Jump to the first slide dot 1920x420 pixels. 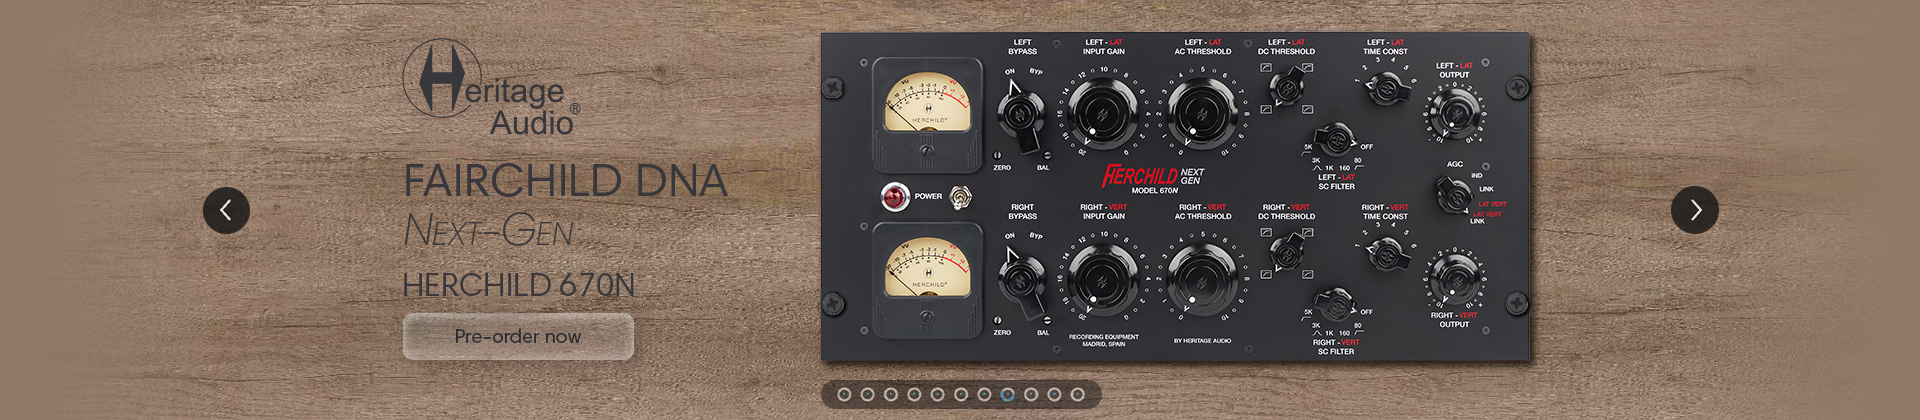point(844,395)
